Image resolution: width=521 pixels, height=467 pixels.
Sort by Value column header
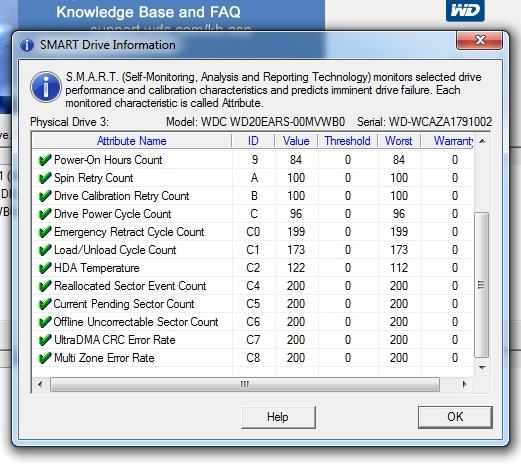pyautogui.click(x=296, y=141)
